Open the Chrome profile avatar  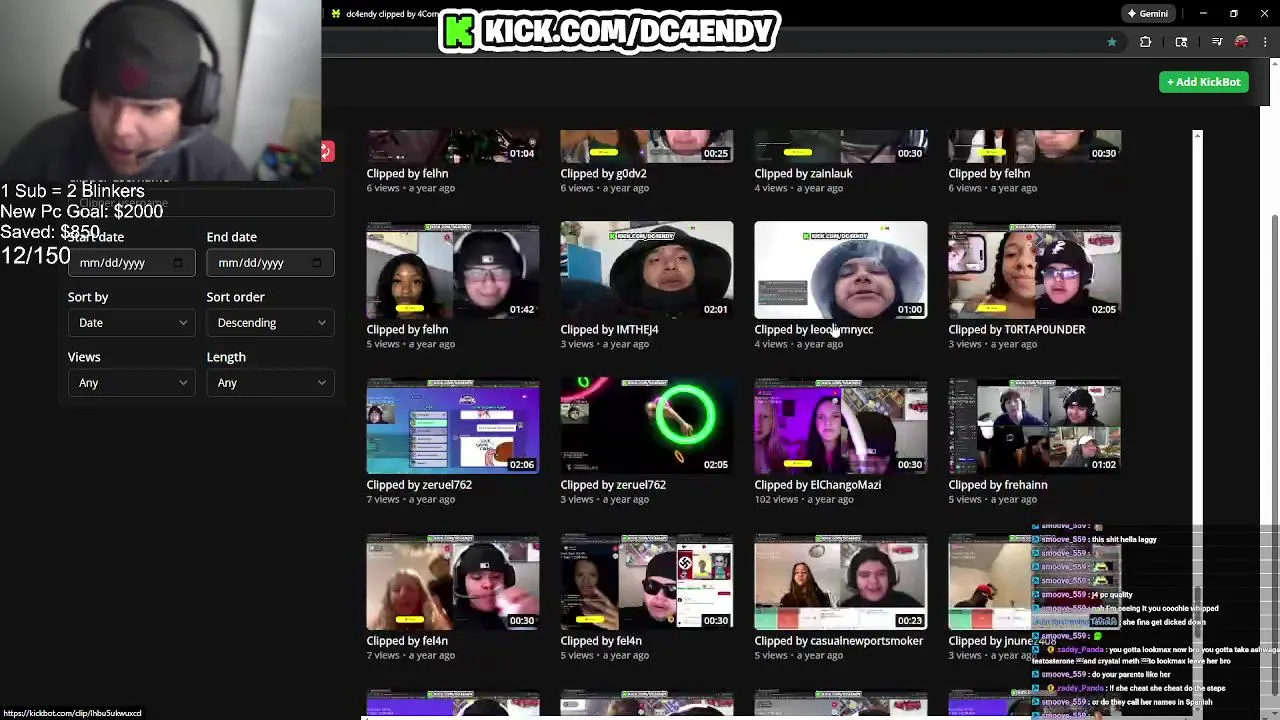[1241, 42]
